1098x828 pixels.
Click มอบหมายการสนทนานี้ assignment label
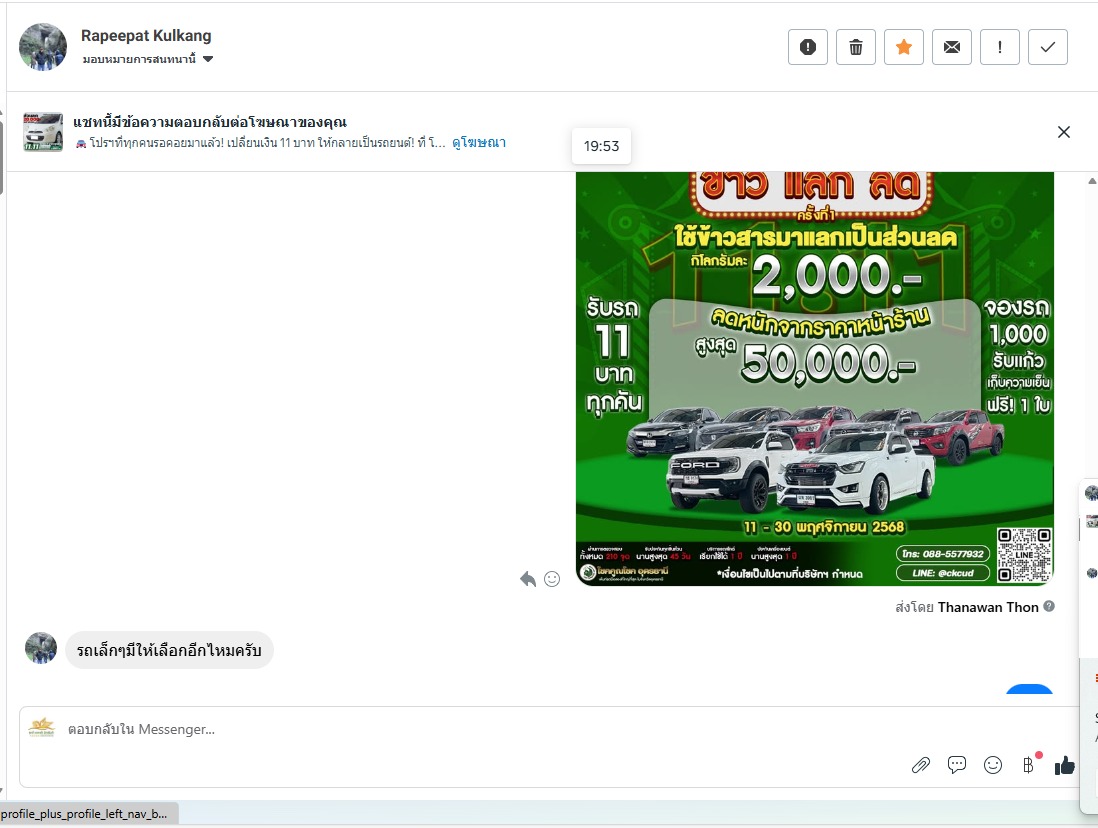(139, 60)
